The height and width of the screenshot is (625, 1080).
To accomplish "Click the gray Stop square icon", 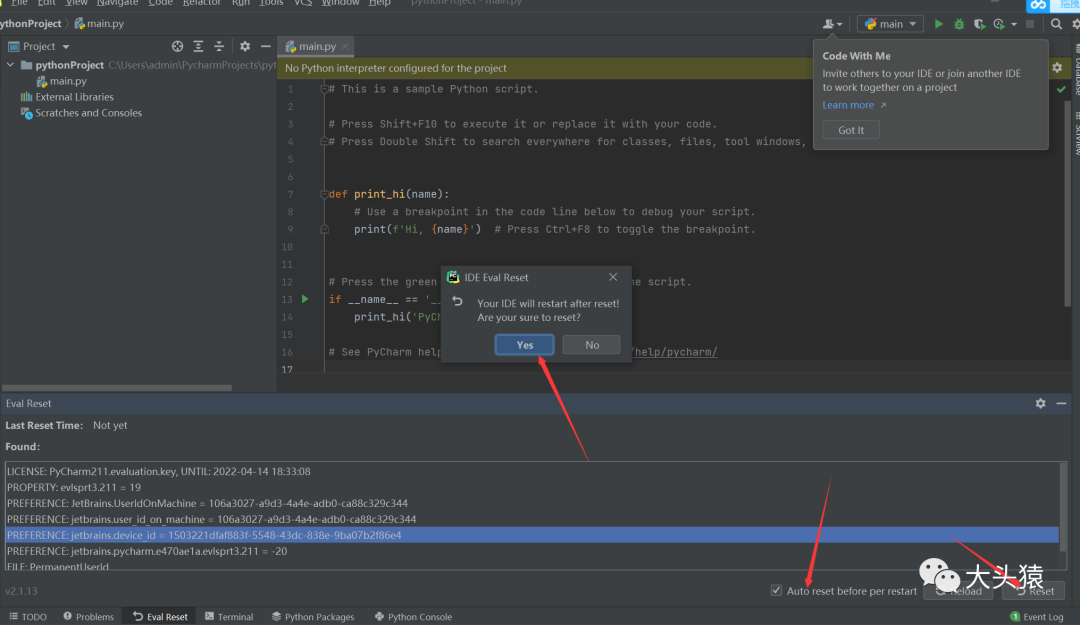I will coord(1030,24).
